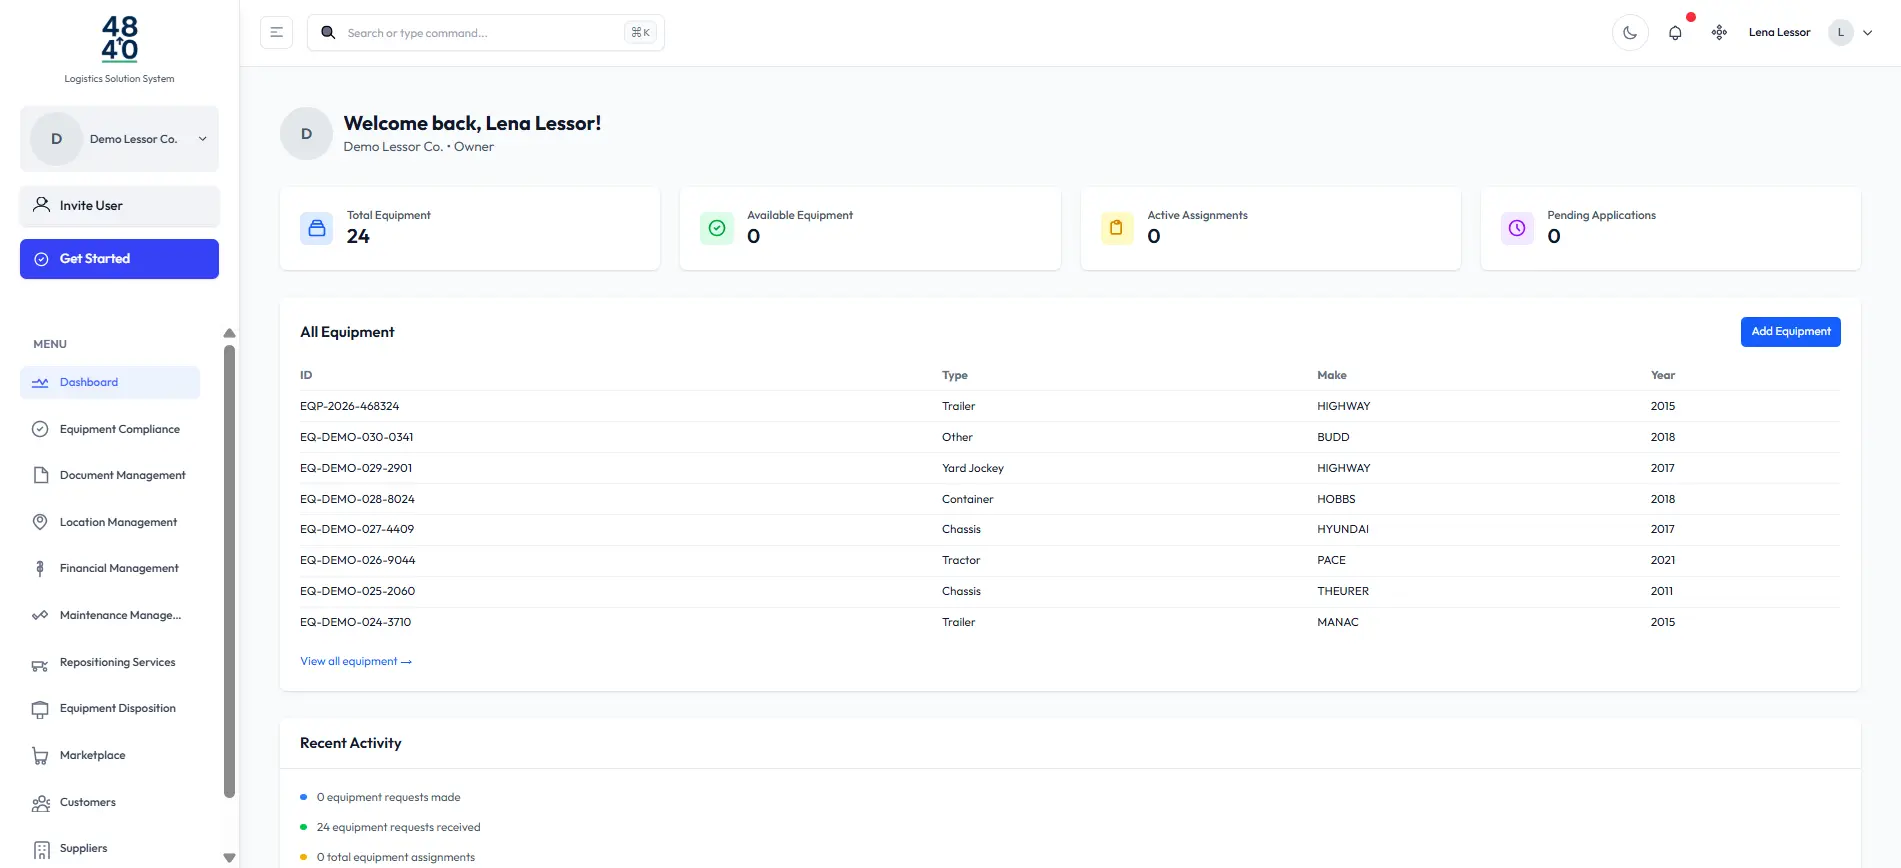Collapse the sidebar with the hamburger button
1901x868 pixels.
click(276, 33)
